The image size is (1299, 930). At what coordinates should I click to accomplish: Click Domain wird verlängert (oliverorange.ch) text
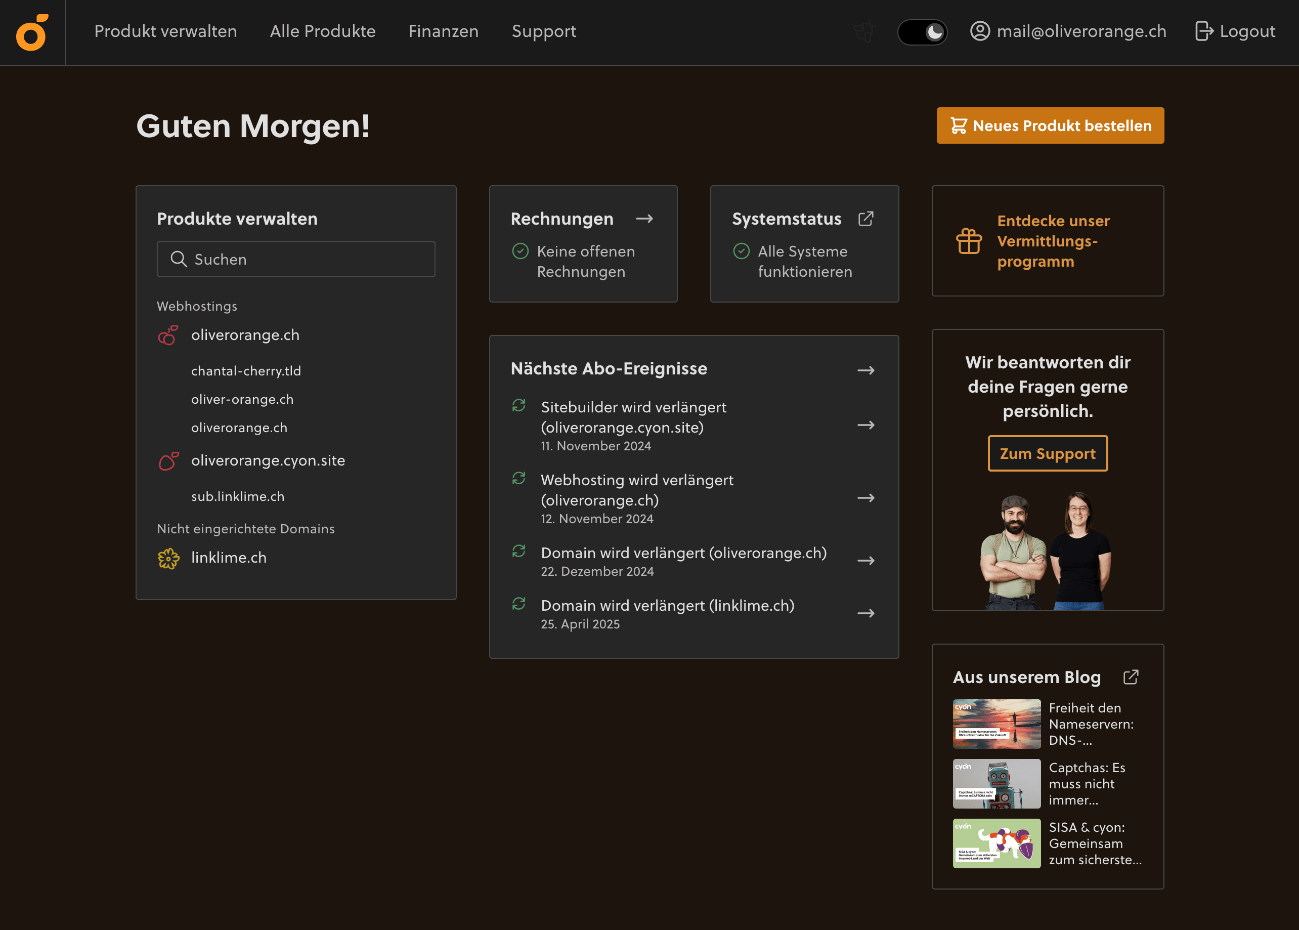click(684, 553)
